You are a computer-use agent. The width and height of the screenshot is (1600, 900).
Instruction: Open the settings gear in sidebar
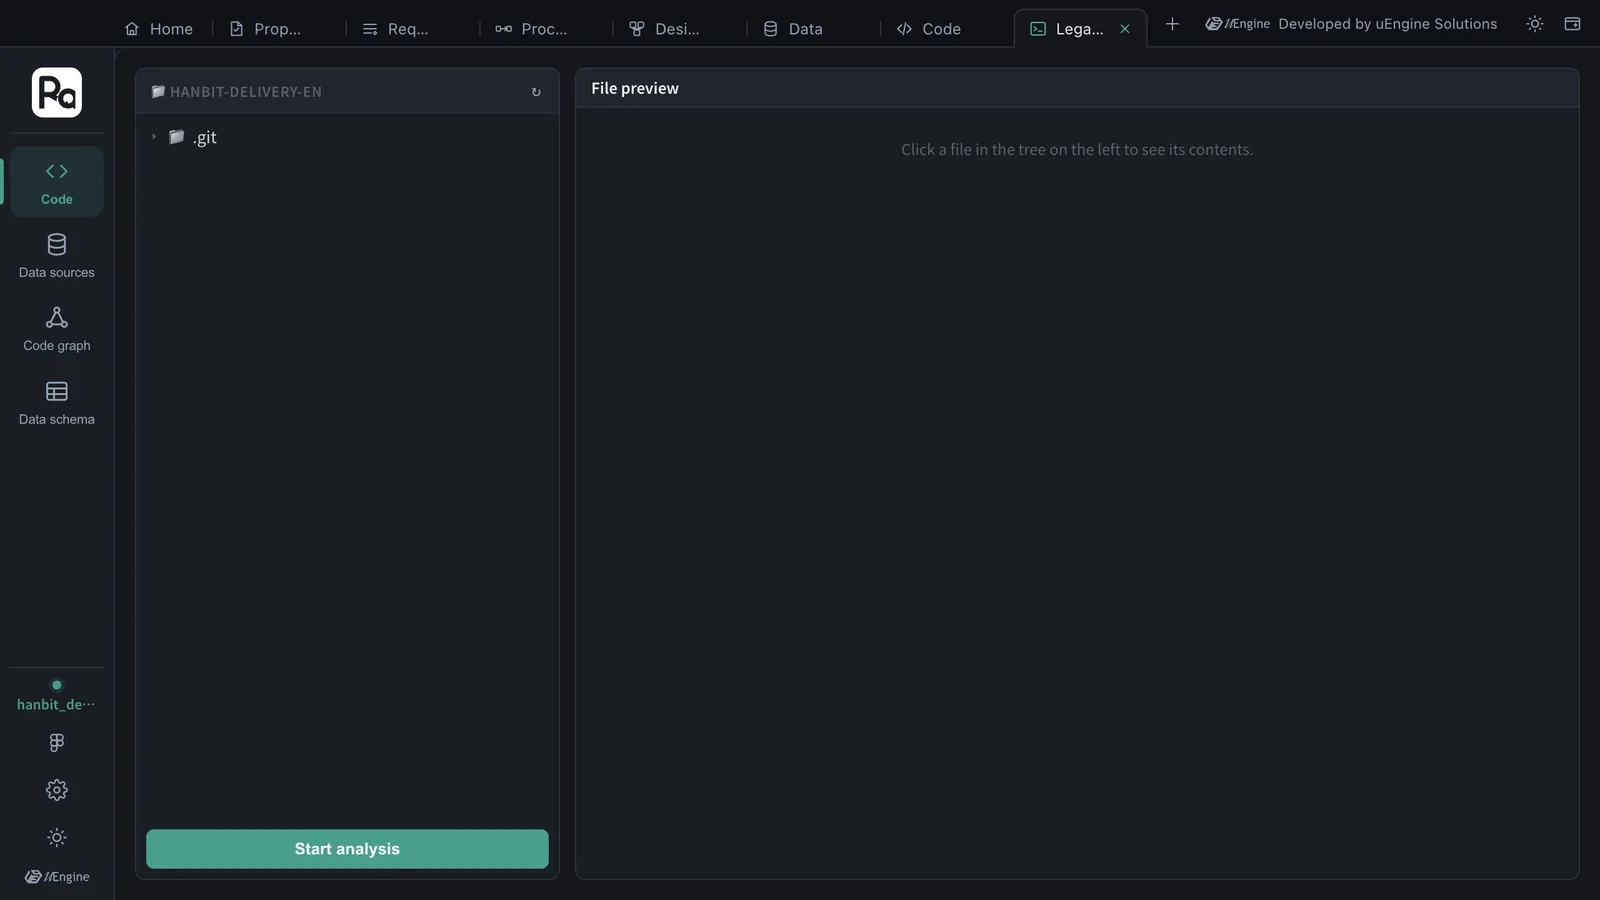tap(57, 790)
